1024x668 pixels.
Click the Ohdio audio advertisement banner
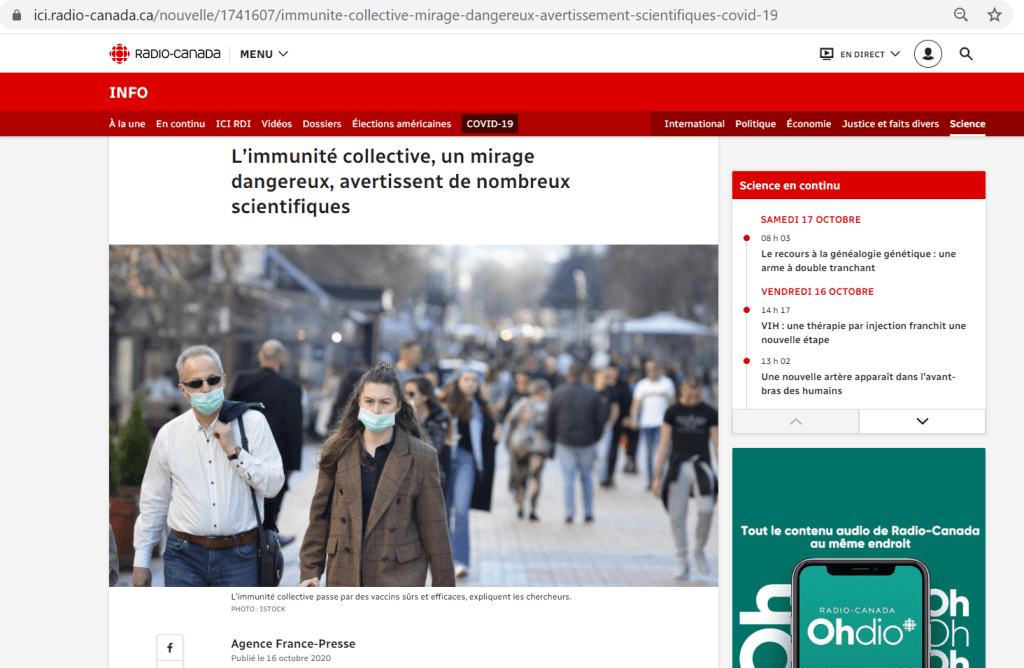point(859,558)
